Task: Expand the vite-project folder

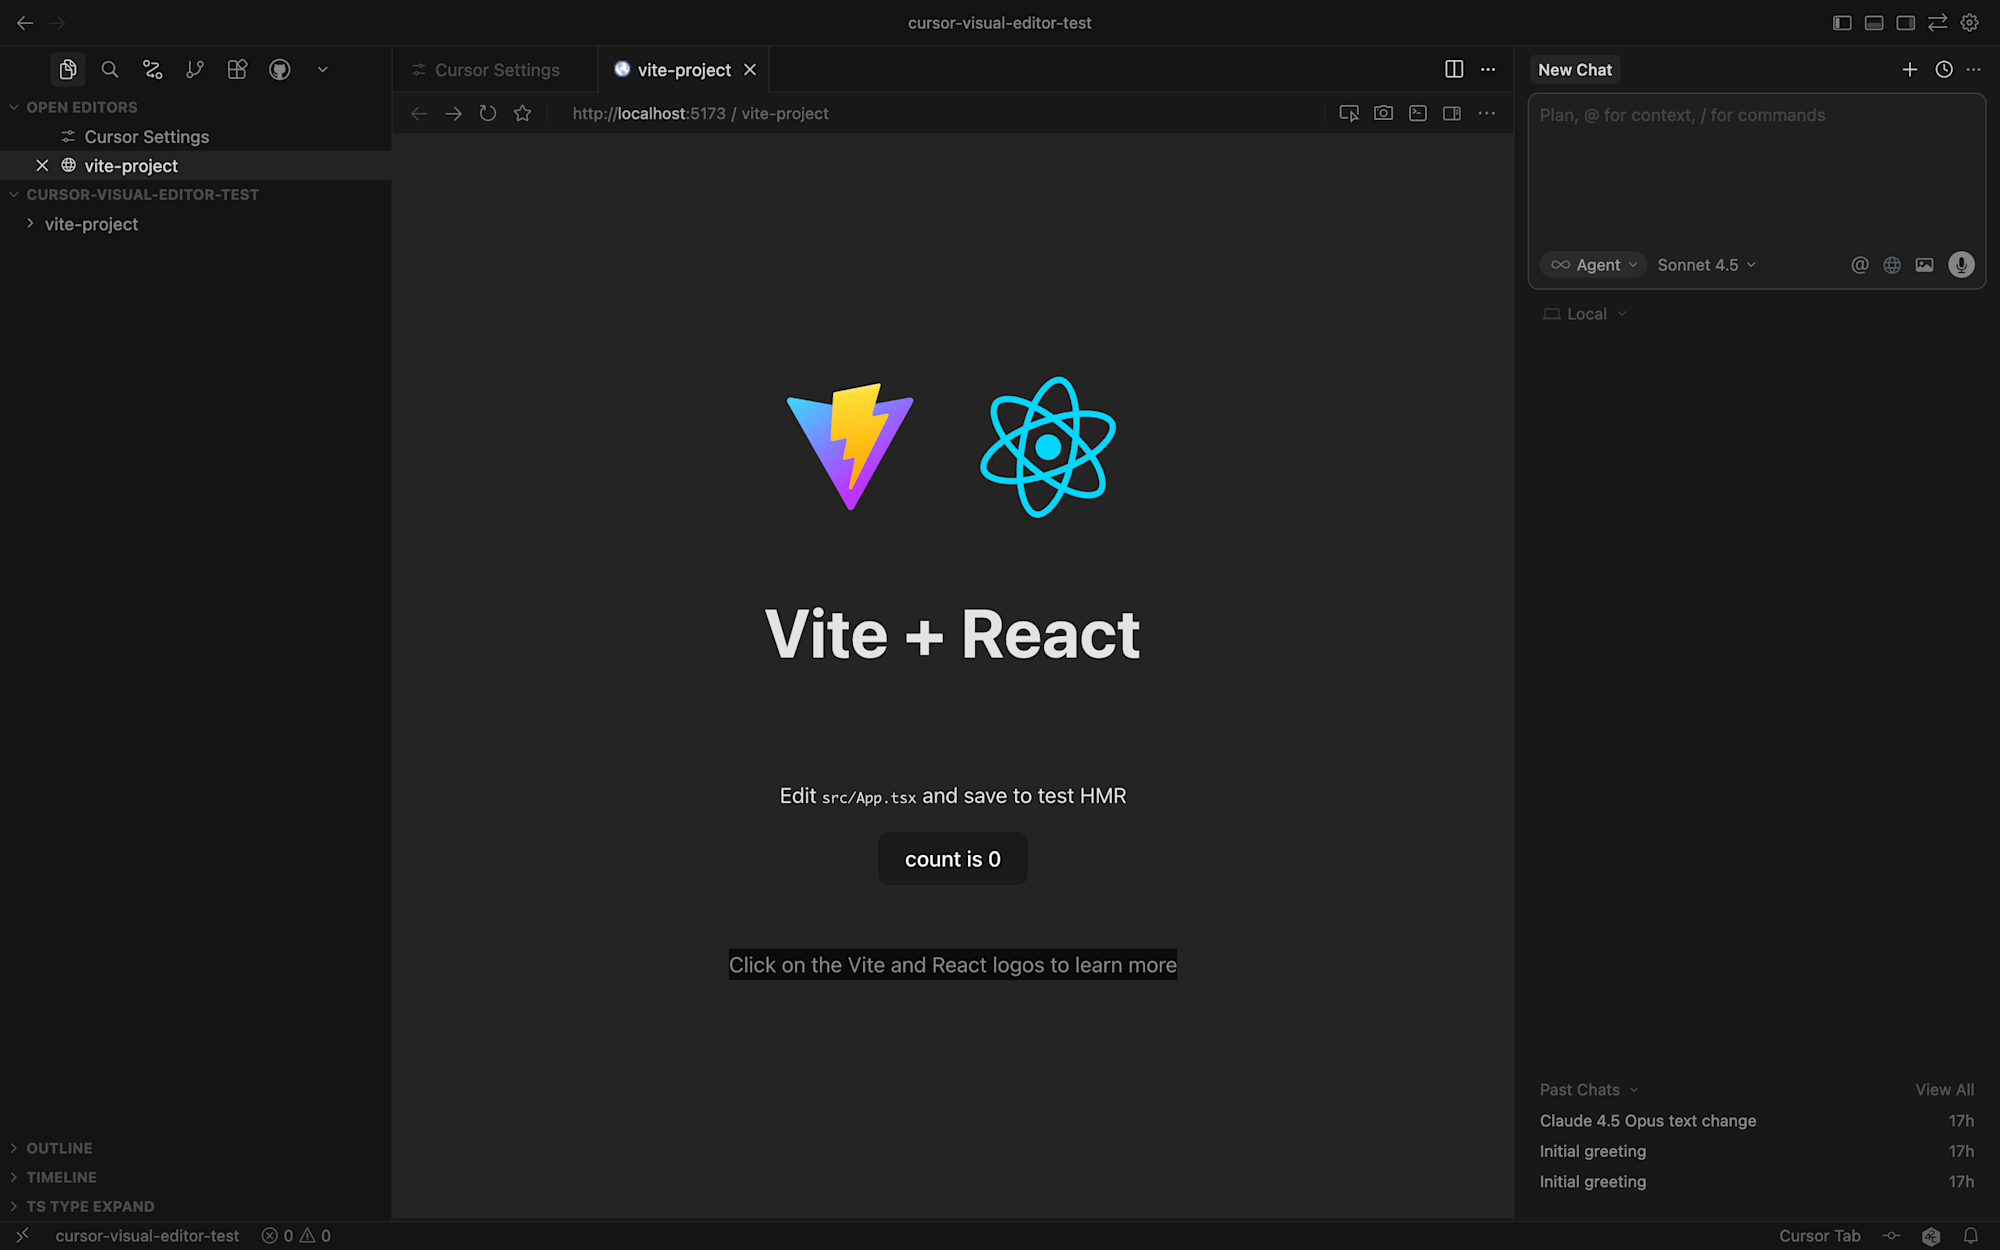Action: point(91,224)
